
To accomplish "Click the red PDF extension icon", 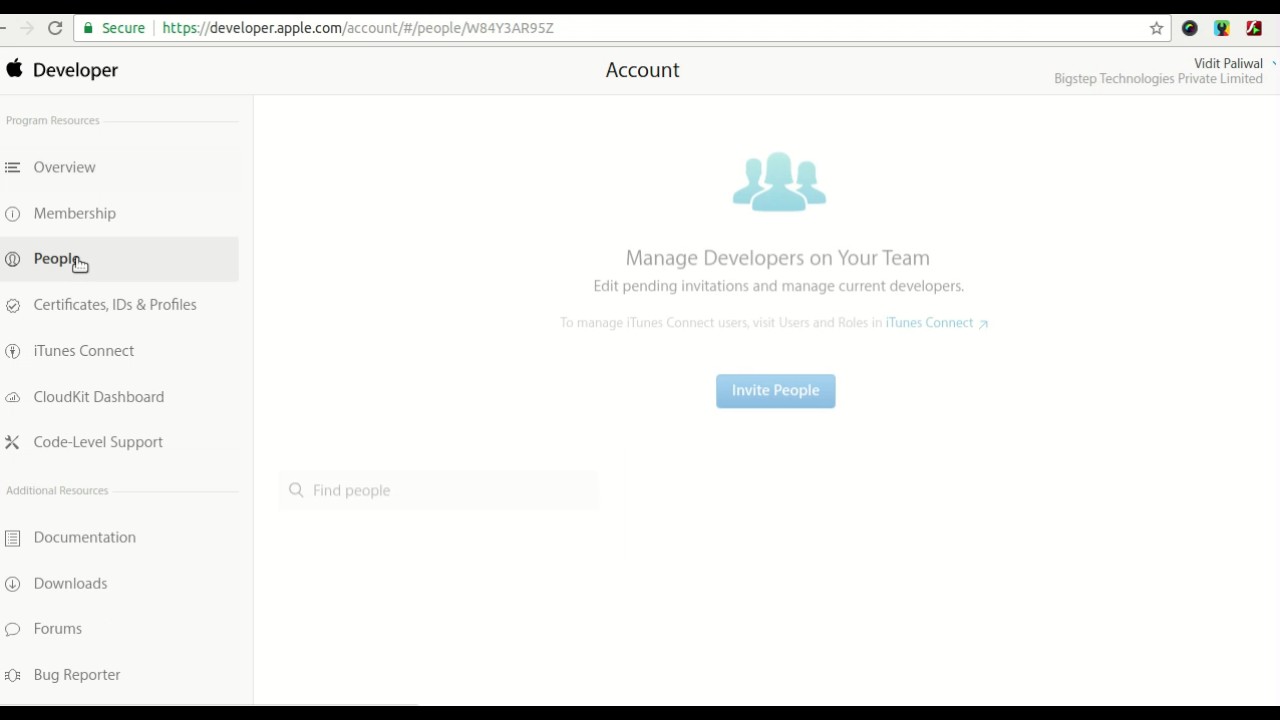I will click(1253, 28).
